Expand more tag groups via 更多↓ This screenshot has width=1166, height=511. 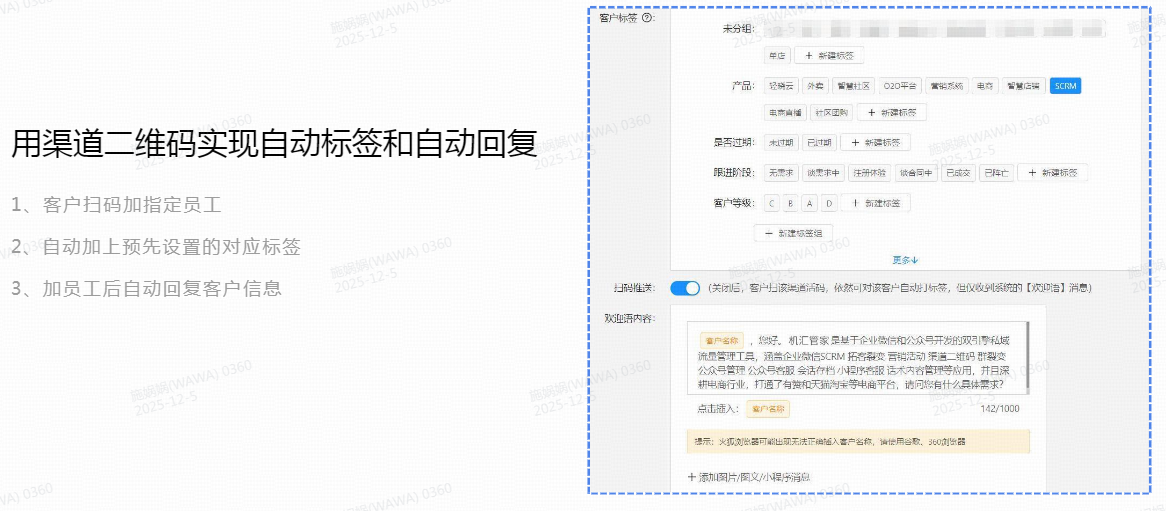[904, 260]
